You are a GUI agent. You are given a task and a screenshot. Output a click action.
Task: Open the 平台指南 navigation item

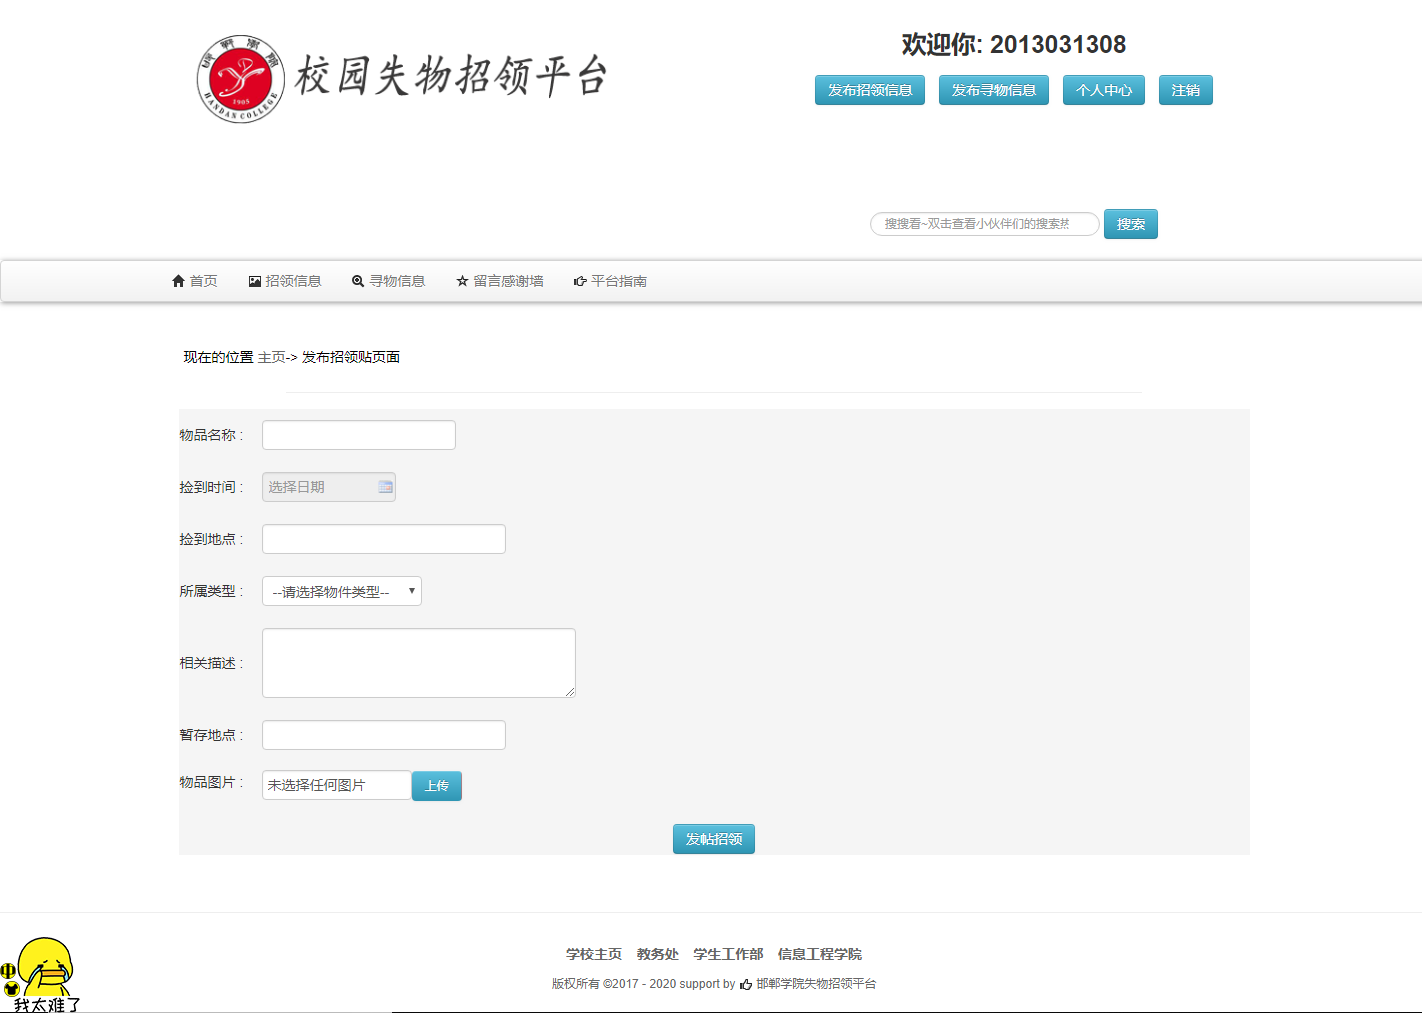pyautogui.click(x=610, y=281)
